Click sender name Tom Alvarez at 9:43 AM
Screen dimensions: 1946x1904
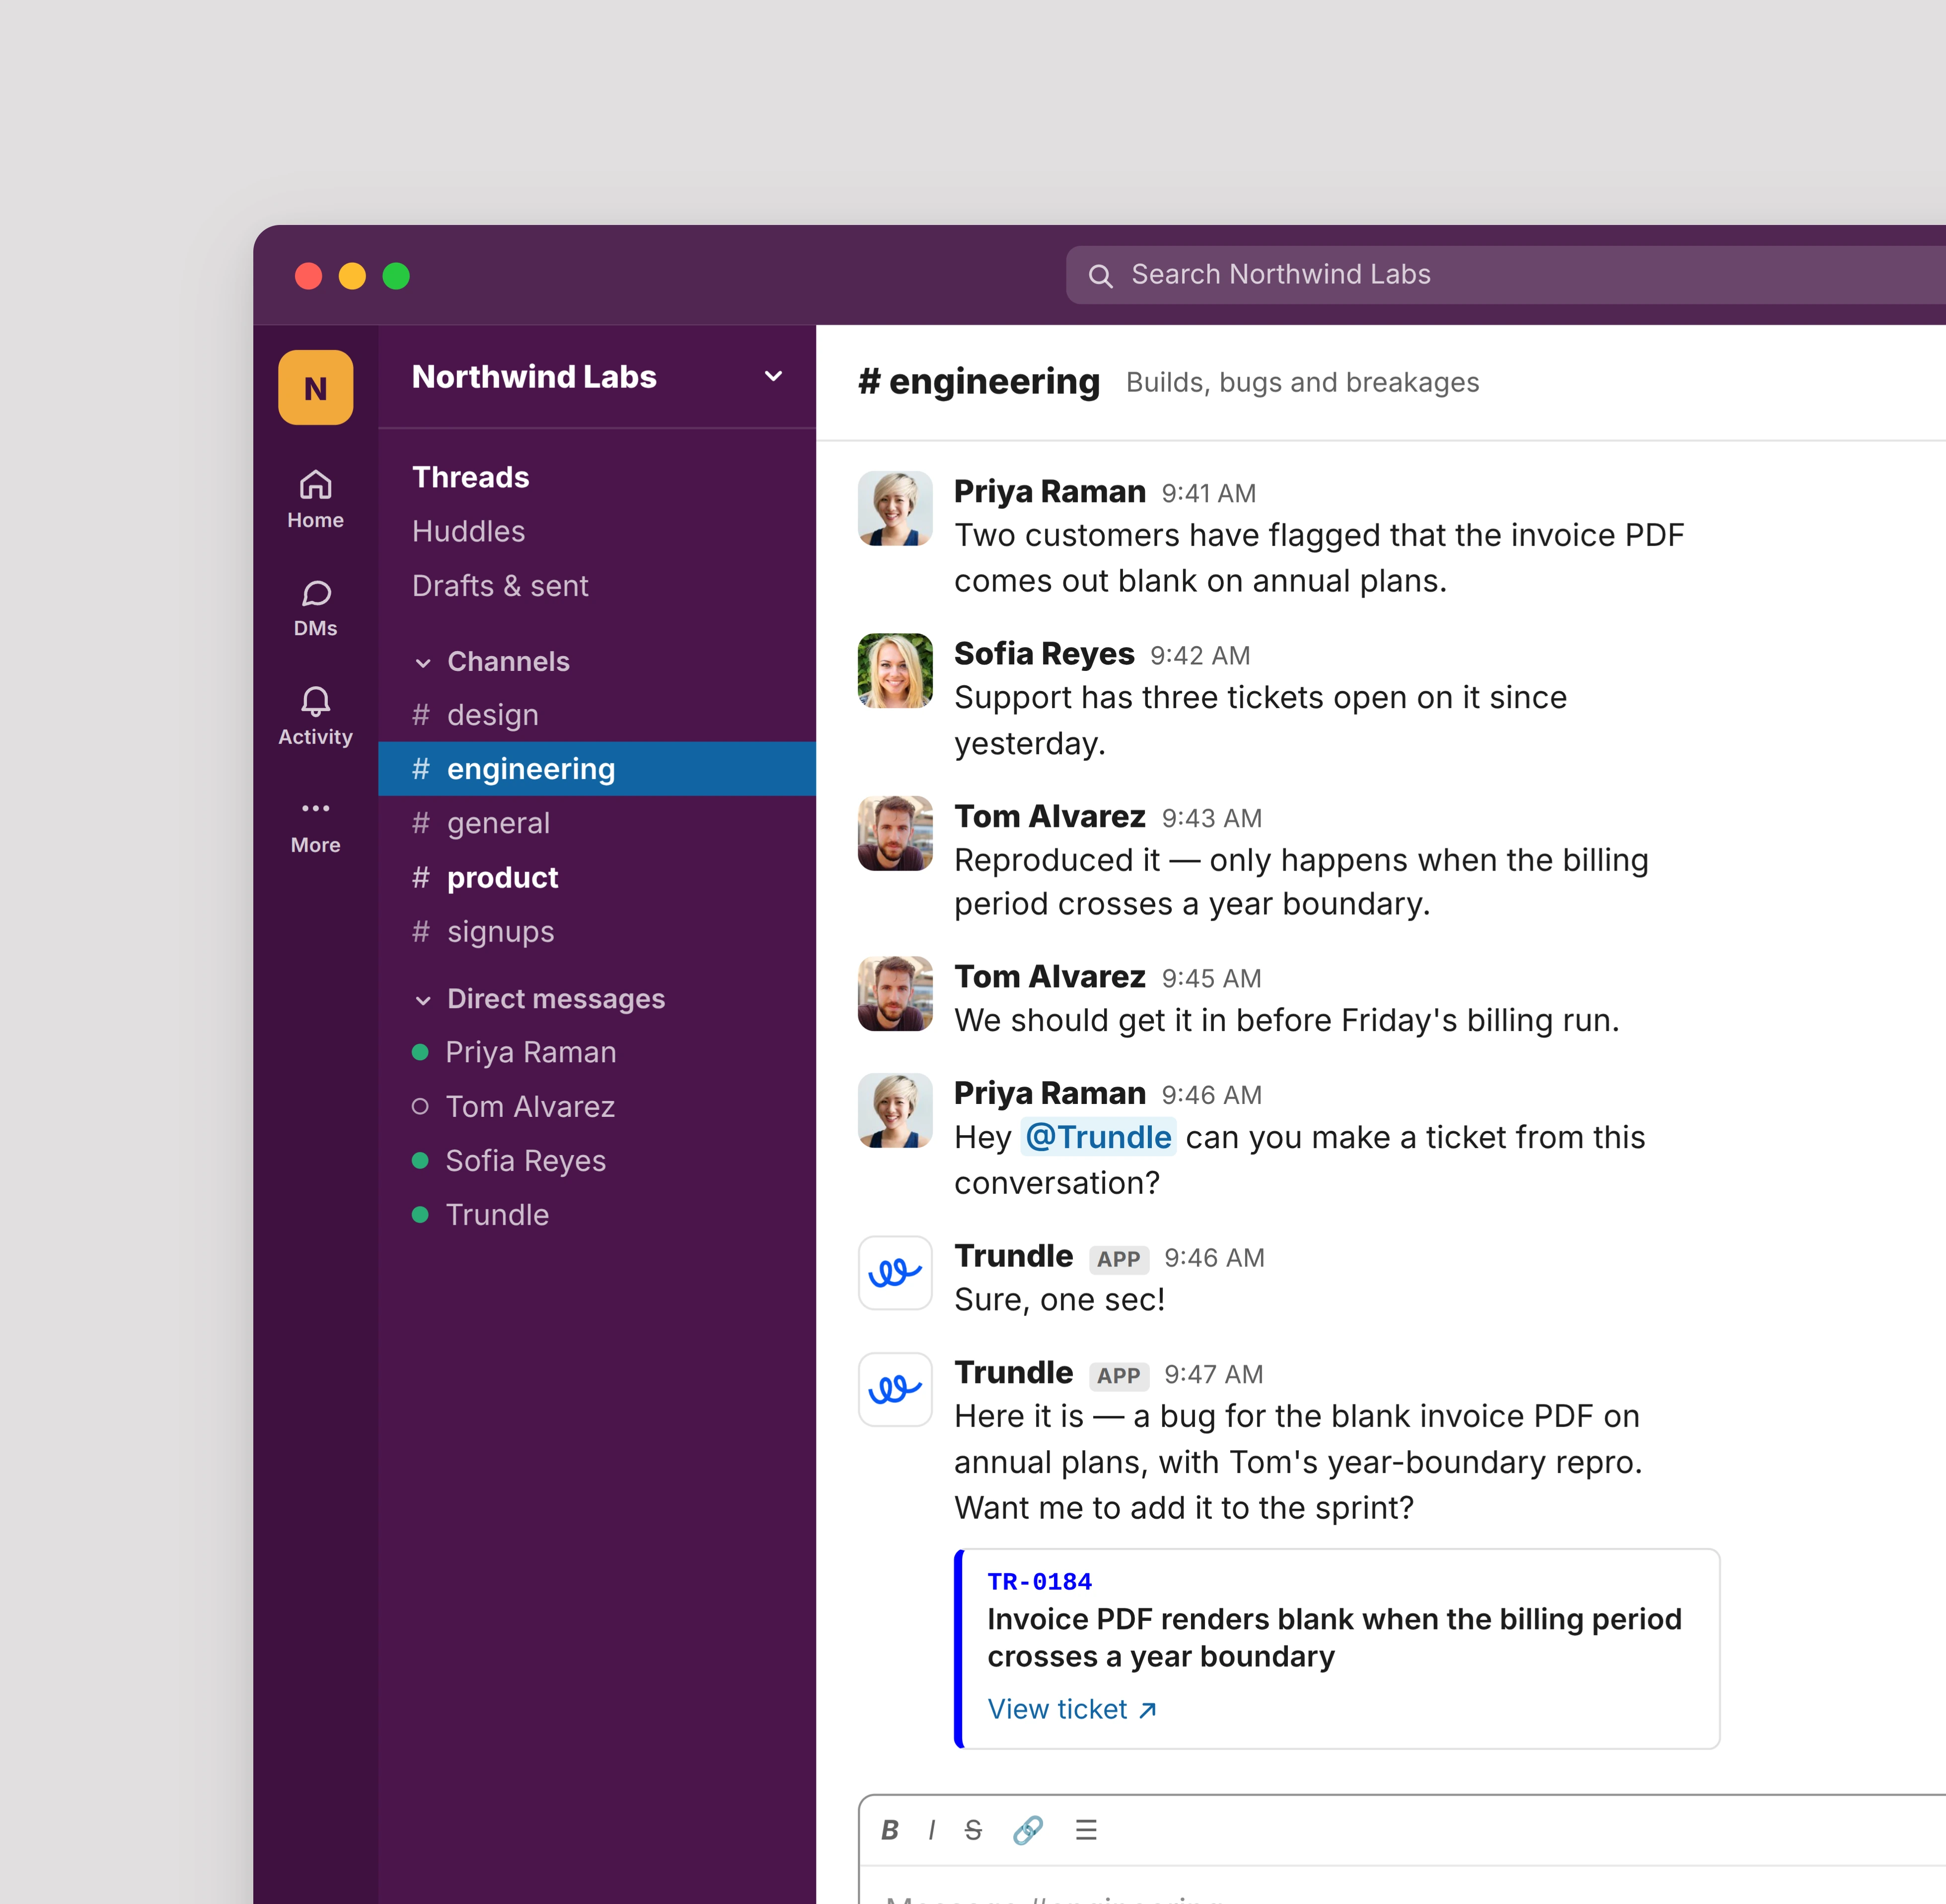click(x=1049, y=816)
